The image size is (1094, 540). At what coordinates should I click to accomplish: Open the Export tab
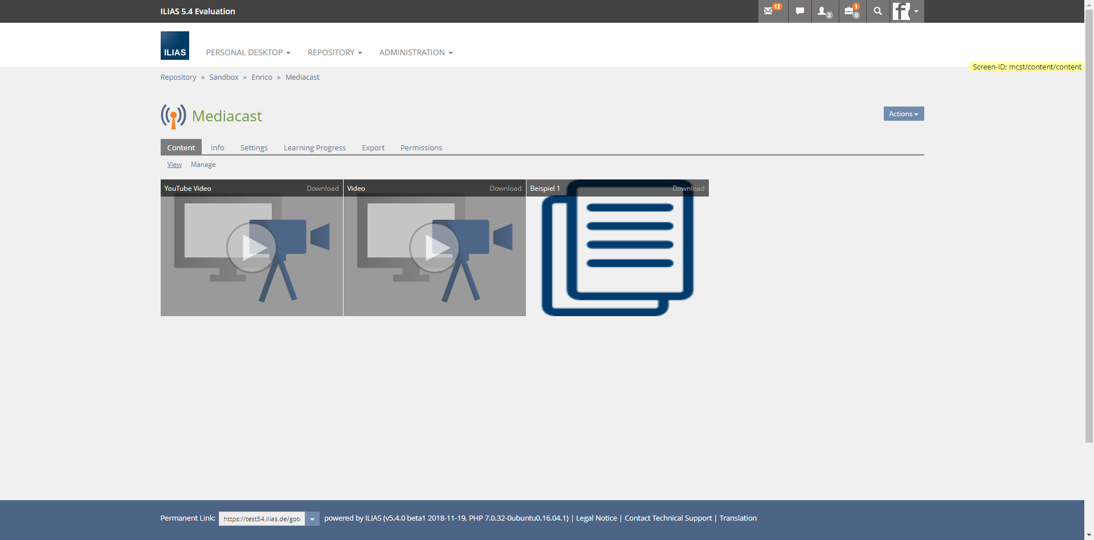[373, 147]
